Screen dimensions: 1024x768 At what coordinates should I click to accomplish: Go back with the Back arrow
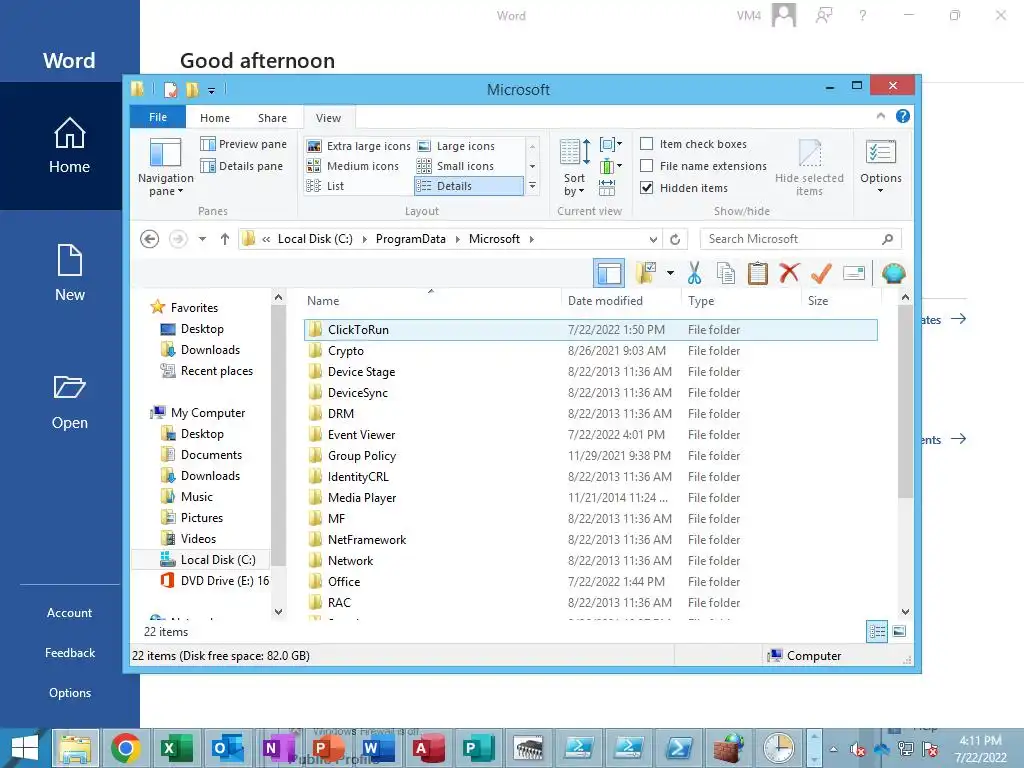(x=150, y=239)
